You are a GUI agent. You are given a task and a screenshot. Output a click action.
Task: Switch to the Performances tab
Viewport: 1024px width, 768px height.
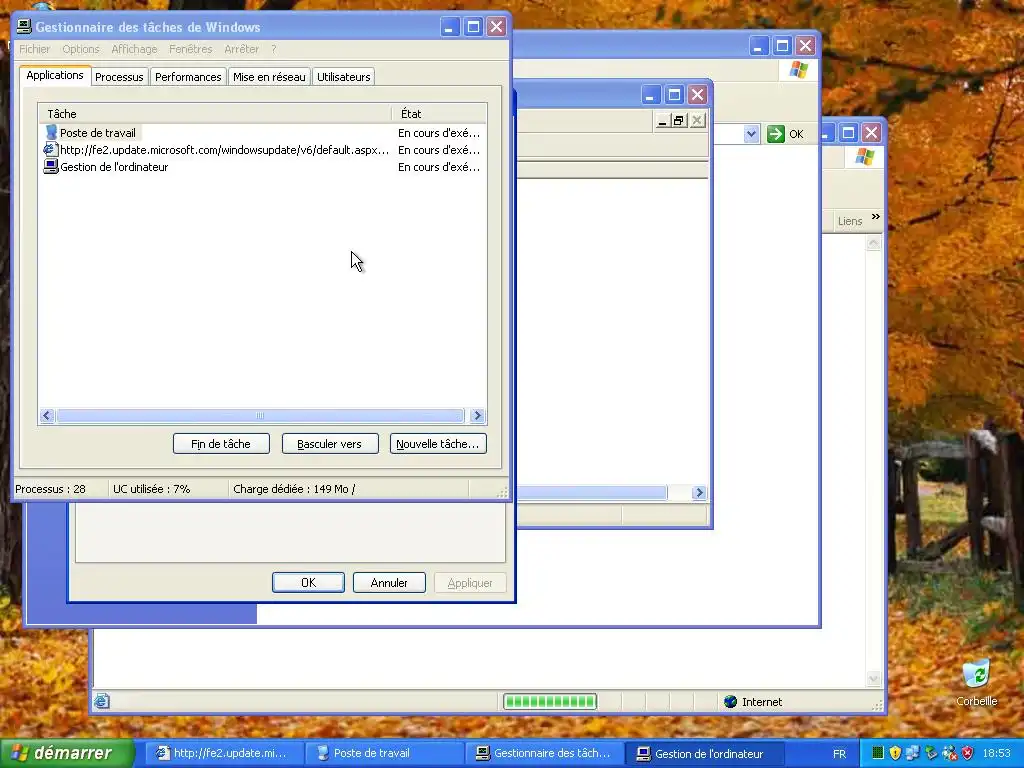[x=188, y=76]
